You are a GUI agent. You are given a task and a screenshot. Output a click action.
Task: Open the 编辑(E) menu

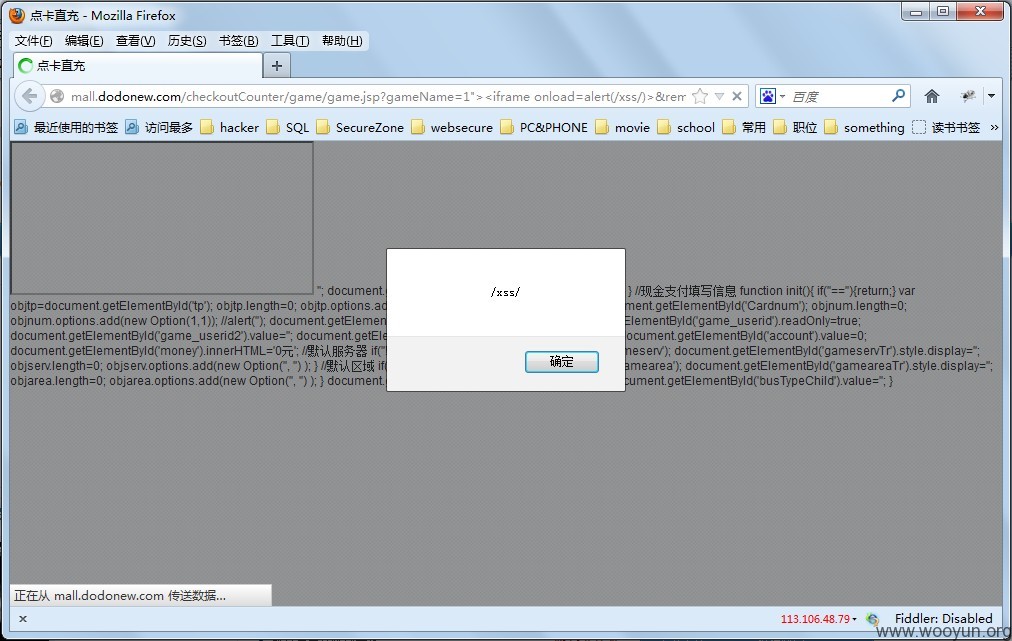click(x=84, y=41)
